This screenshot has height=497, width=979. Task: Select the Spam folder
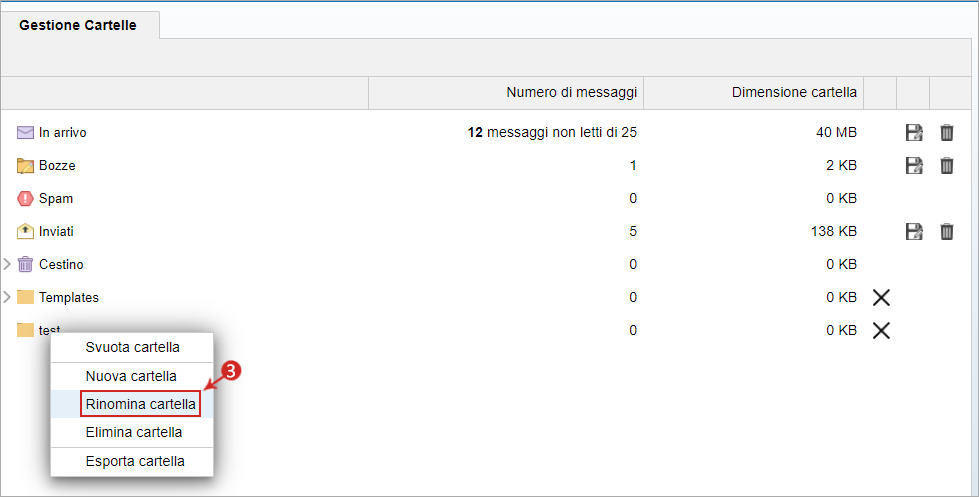click(56, 199)
